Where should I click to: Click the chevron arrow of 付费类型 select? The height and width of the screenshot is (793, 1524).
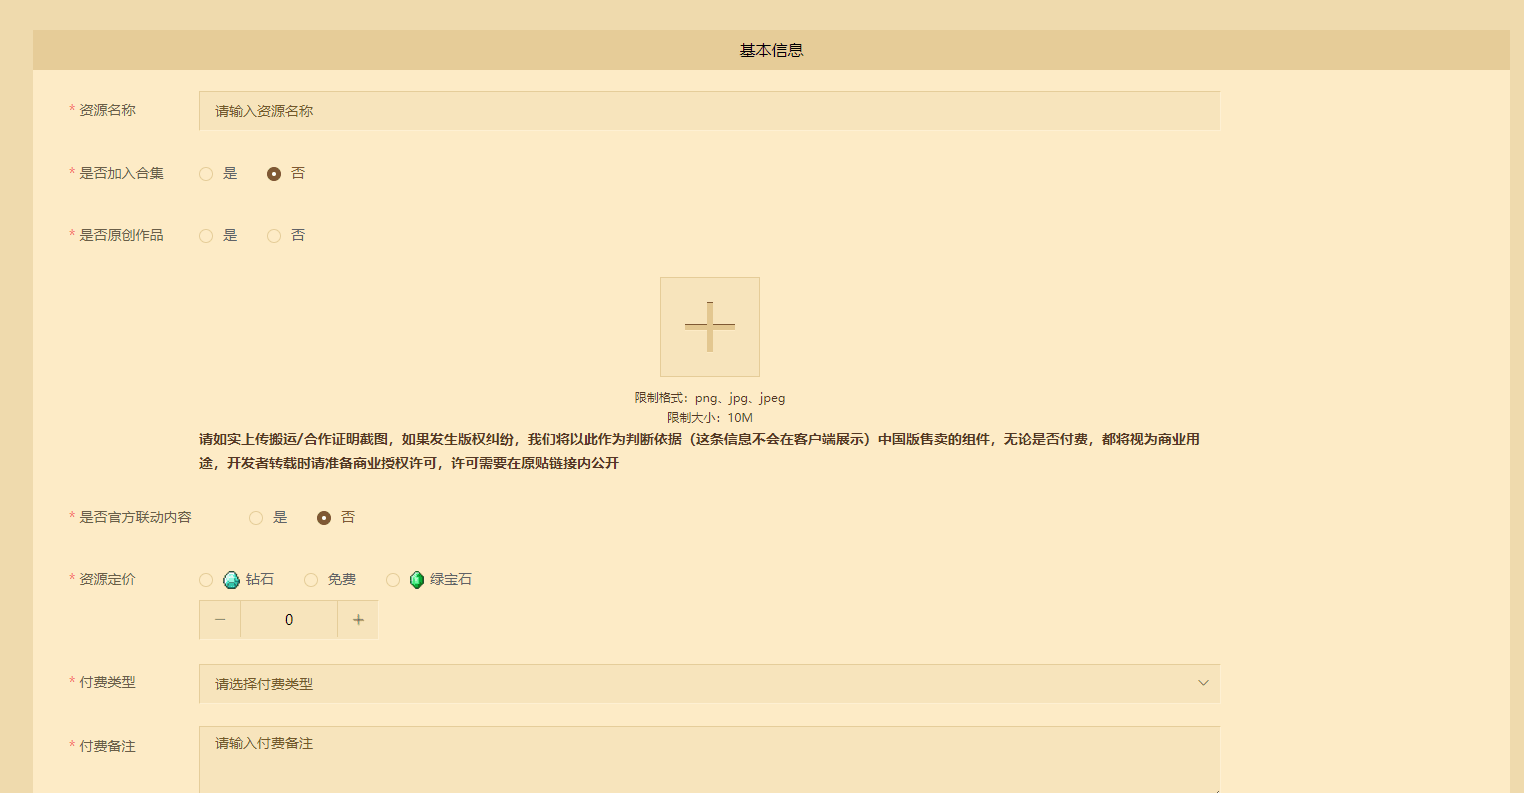tap(1203, 683)
